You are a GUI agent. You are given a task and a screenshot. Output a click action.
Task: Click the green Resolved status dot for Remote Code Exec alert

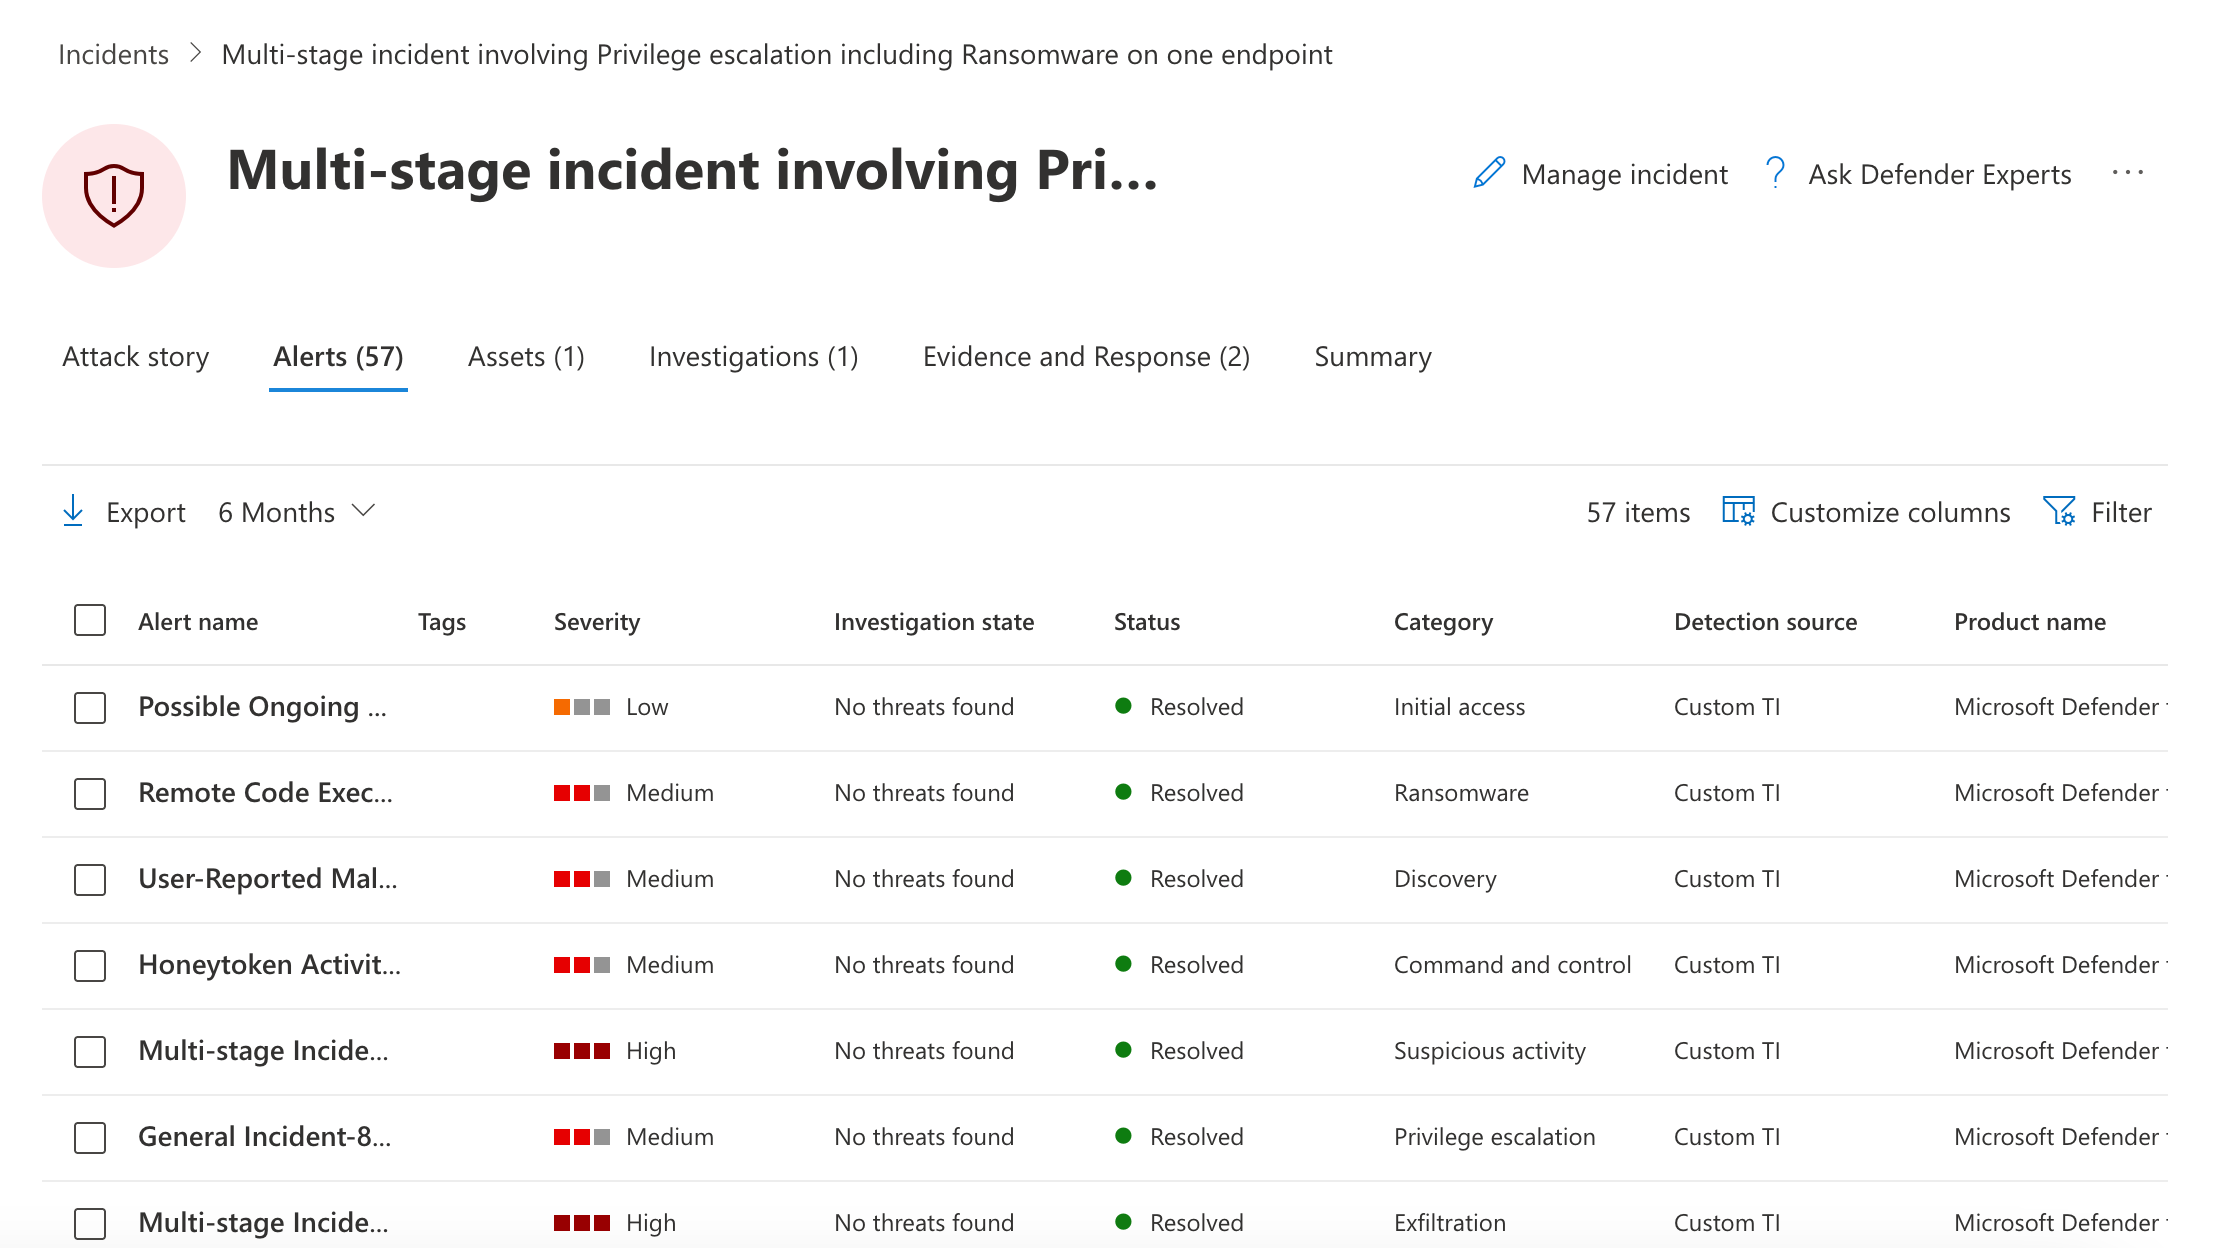1124,793
